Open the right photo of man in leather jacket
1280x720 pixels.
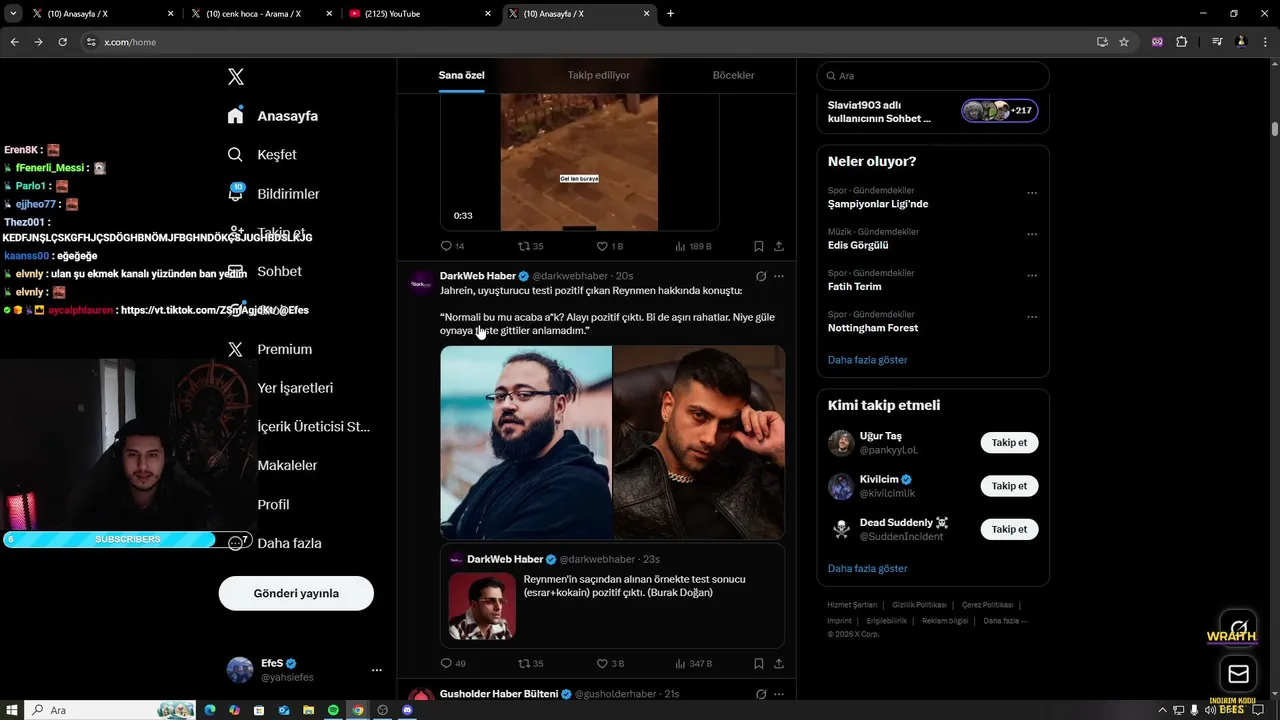tap(699, 442)
